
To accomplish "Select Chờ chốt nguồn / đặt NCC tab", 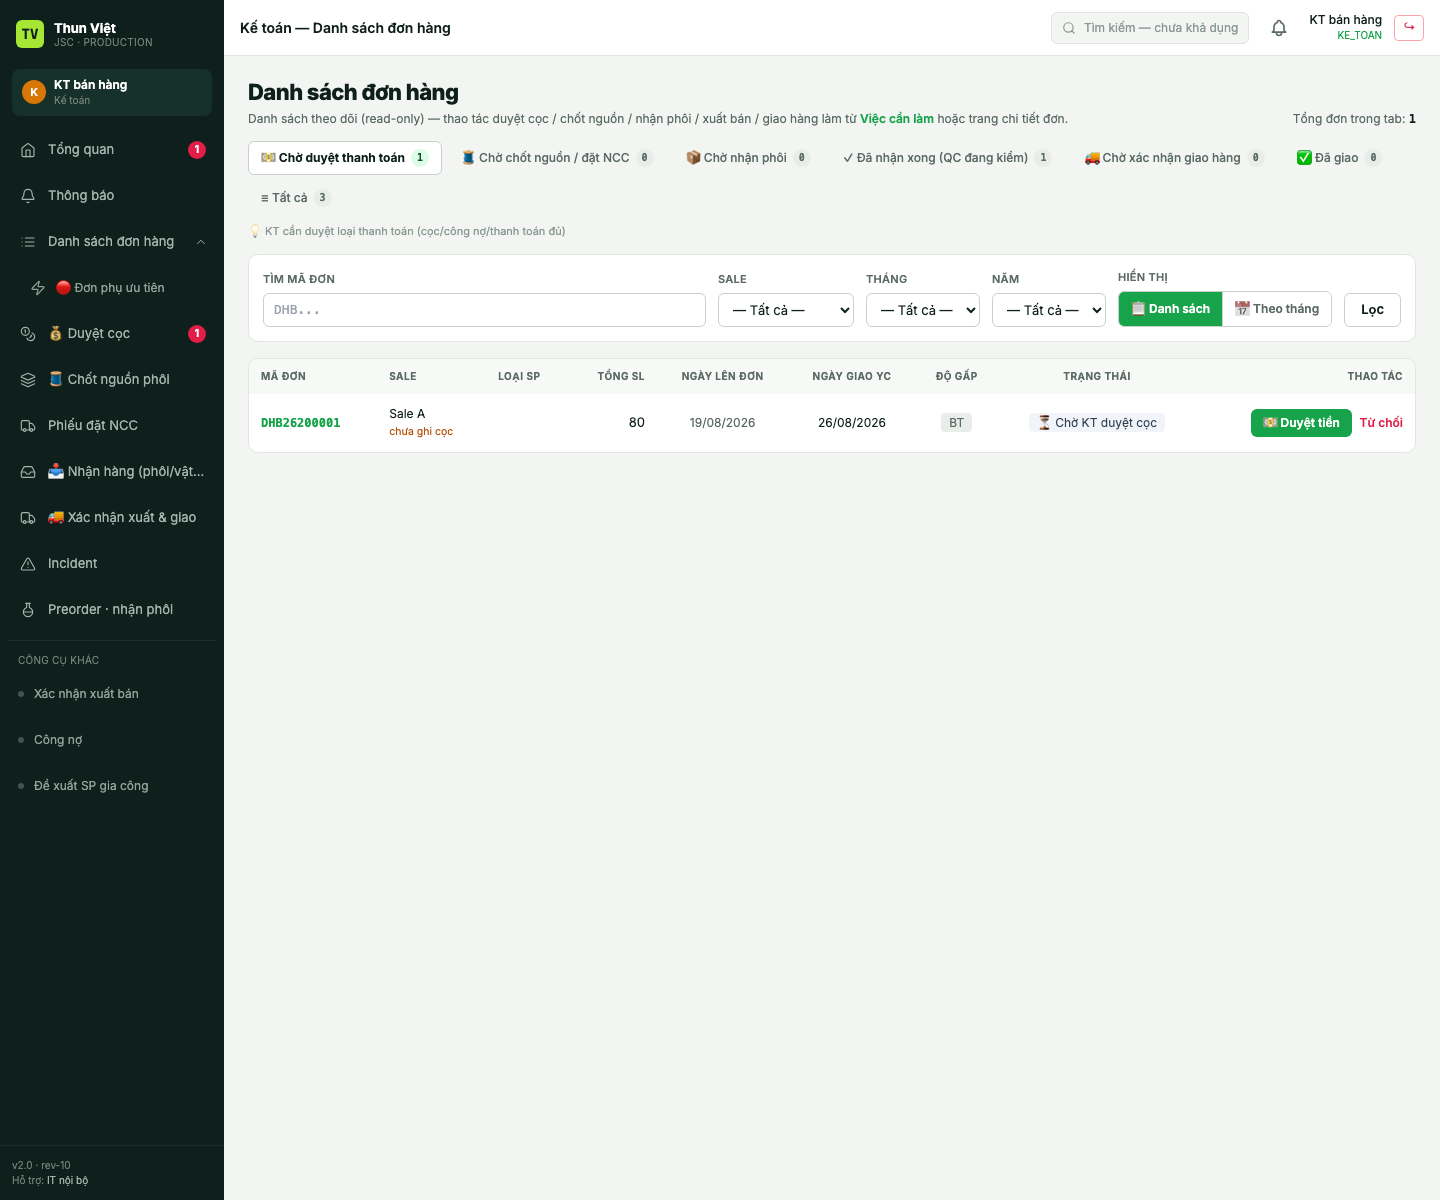I will click(x=557, y=158).
